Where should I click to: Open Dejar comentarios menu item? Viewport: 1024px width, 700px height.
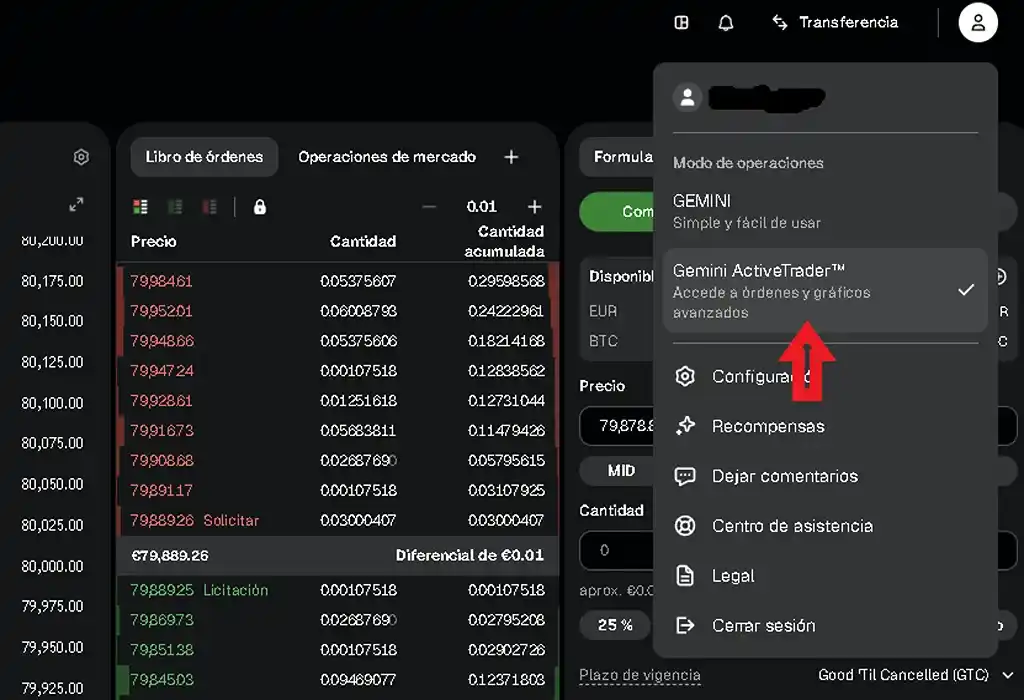pyautogui.click(x=825, y=476)
